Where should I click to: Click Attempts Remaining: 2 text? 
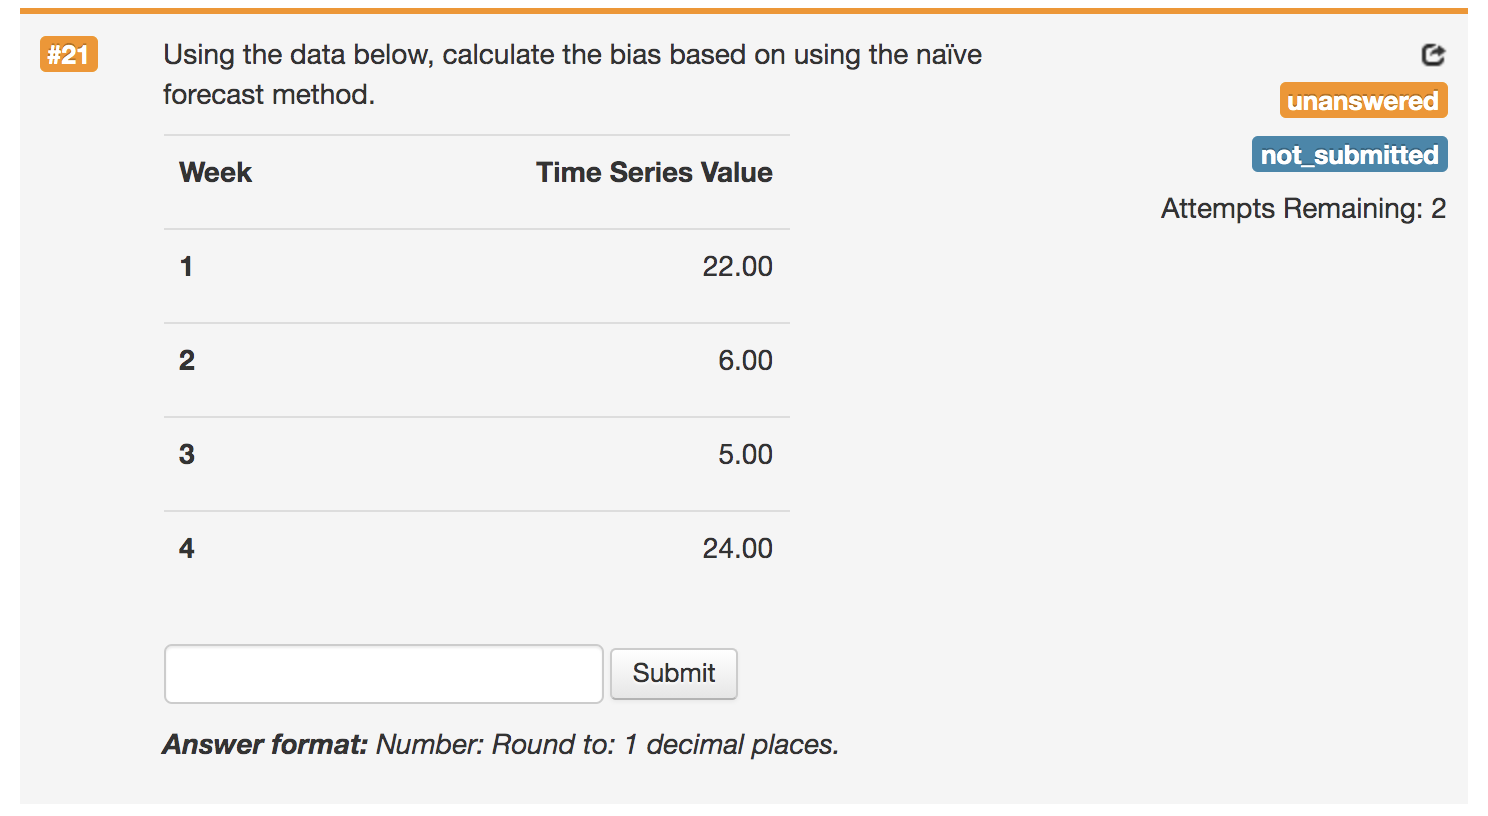(1302, 209)
